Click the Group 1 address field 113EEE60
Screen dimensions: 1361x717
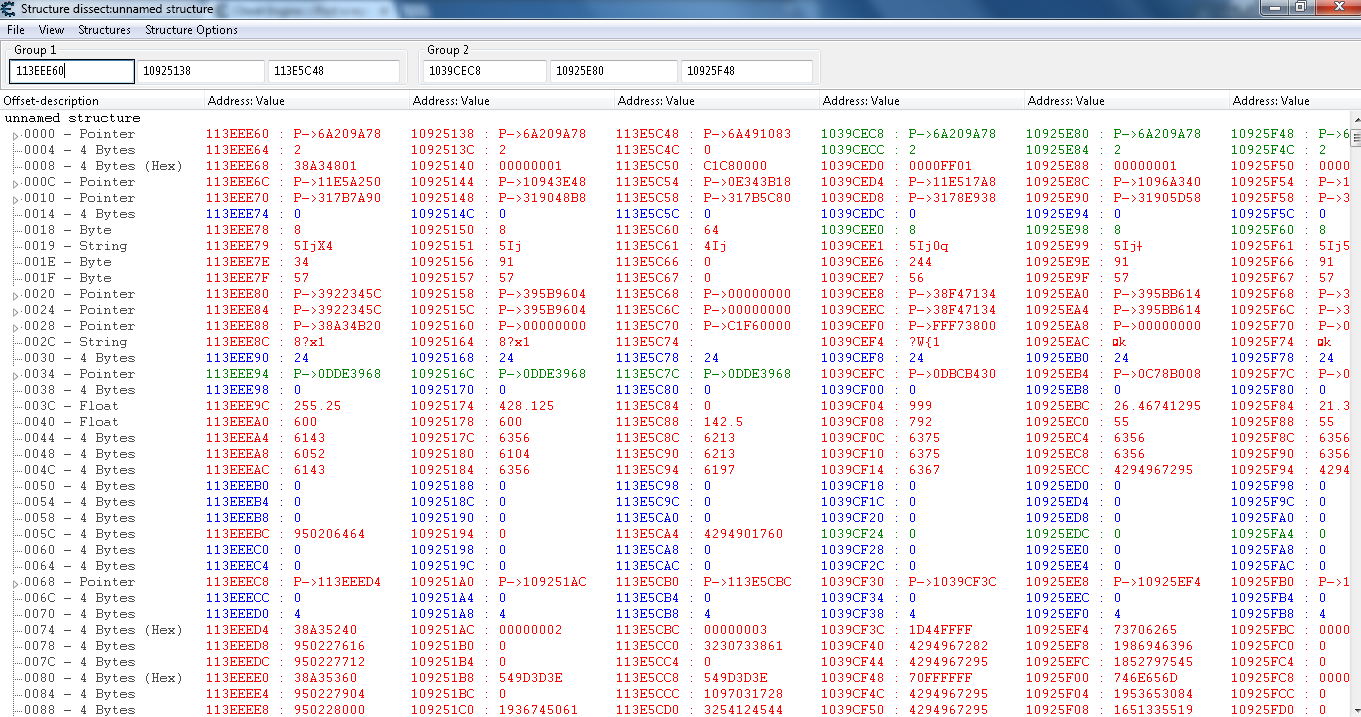71,71
